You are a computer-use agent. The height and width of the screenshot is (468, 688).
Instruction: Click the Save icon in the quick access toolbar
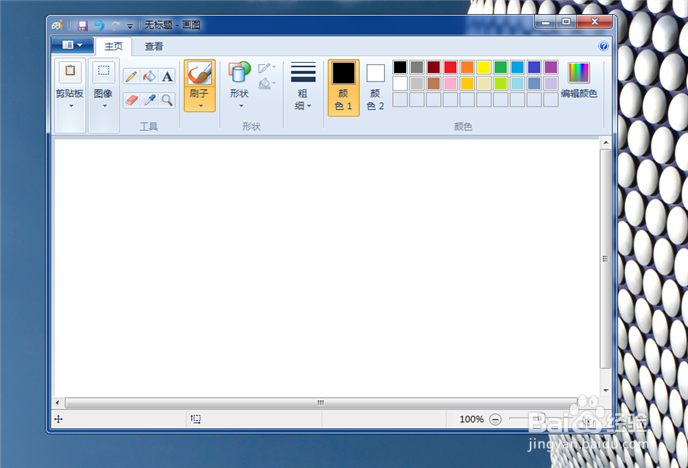[x=82, y=25]
